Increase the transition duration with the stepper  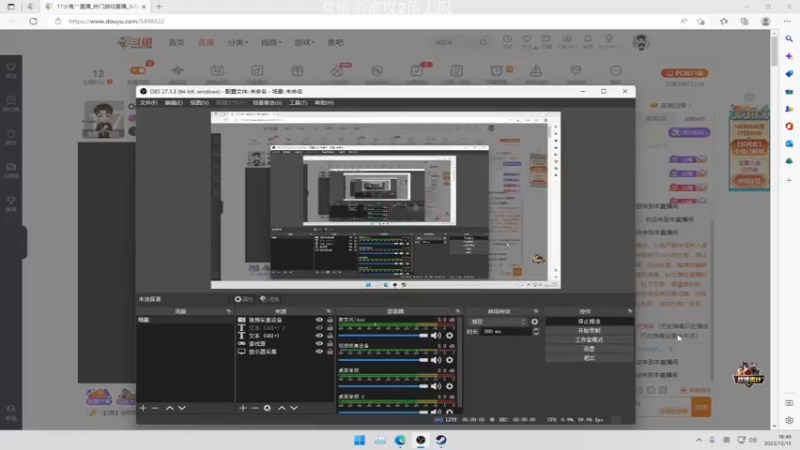pyautogui.click(x=536, y=330)
